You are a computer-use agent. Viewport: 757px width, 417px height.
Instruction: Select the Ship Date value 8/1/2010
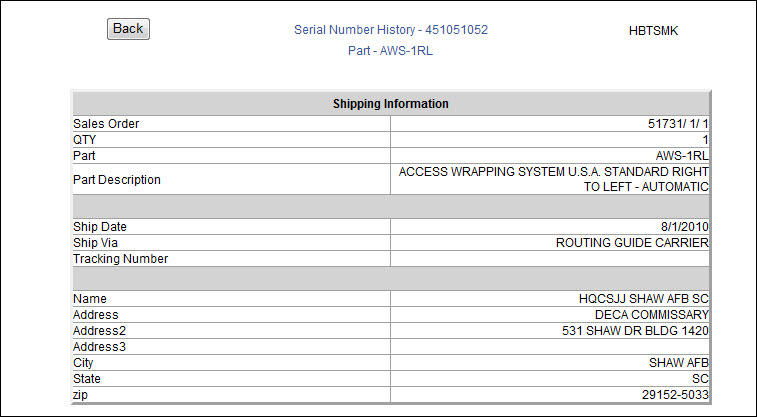pos(685,227)
